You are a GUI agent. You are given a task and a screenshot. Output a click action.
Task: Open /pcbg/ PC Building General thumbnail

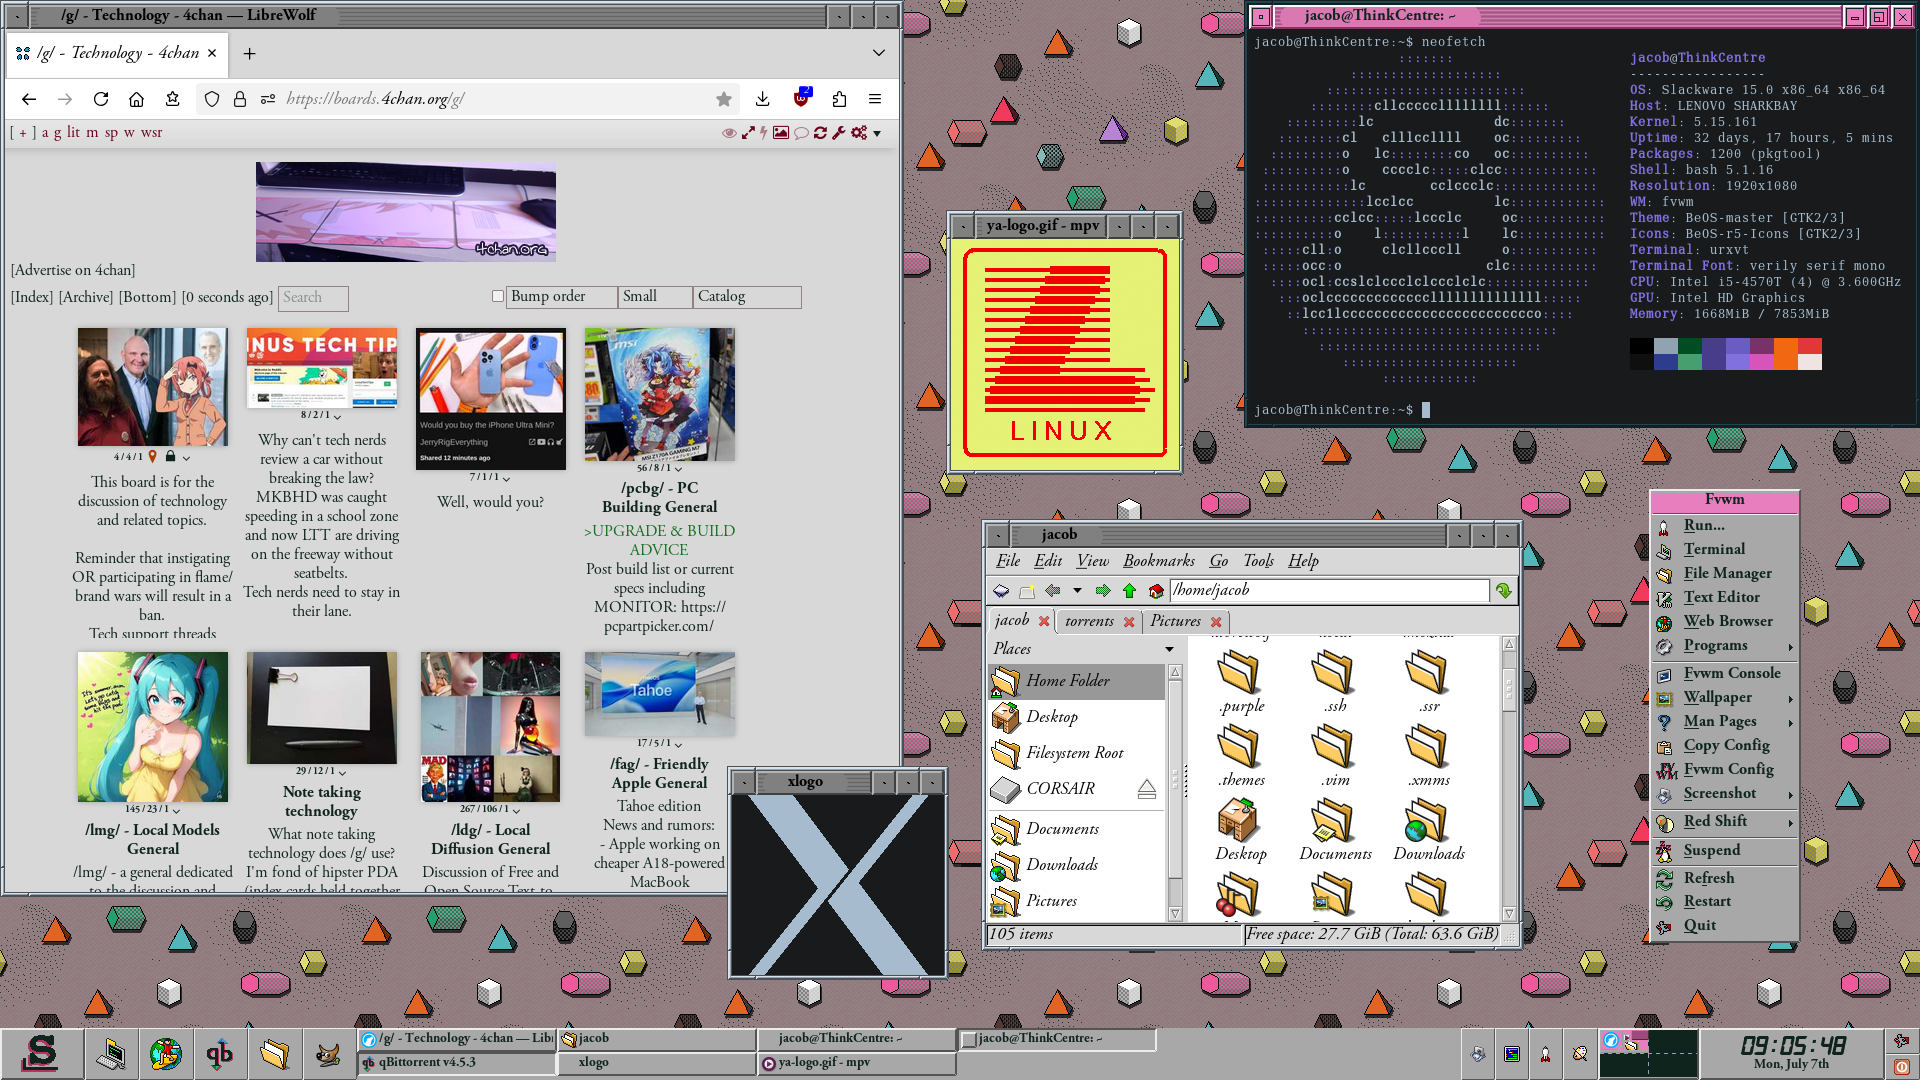pyautogui.click(x=659, y=394)
